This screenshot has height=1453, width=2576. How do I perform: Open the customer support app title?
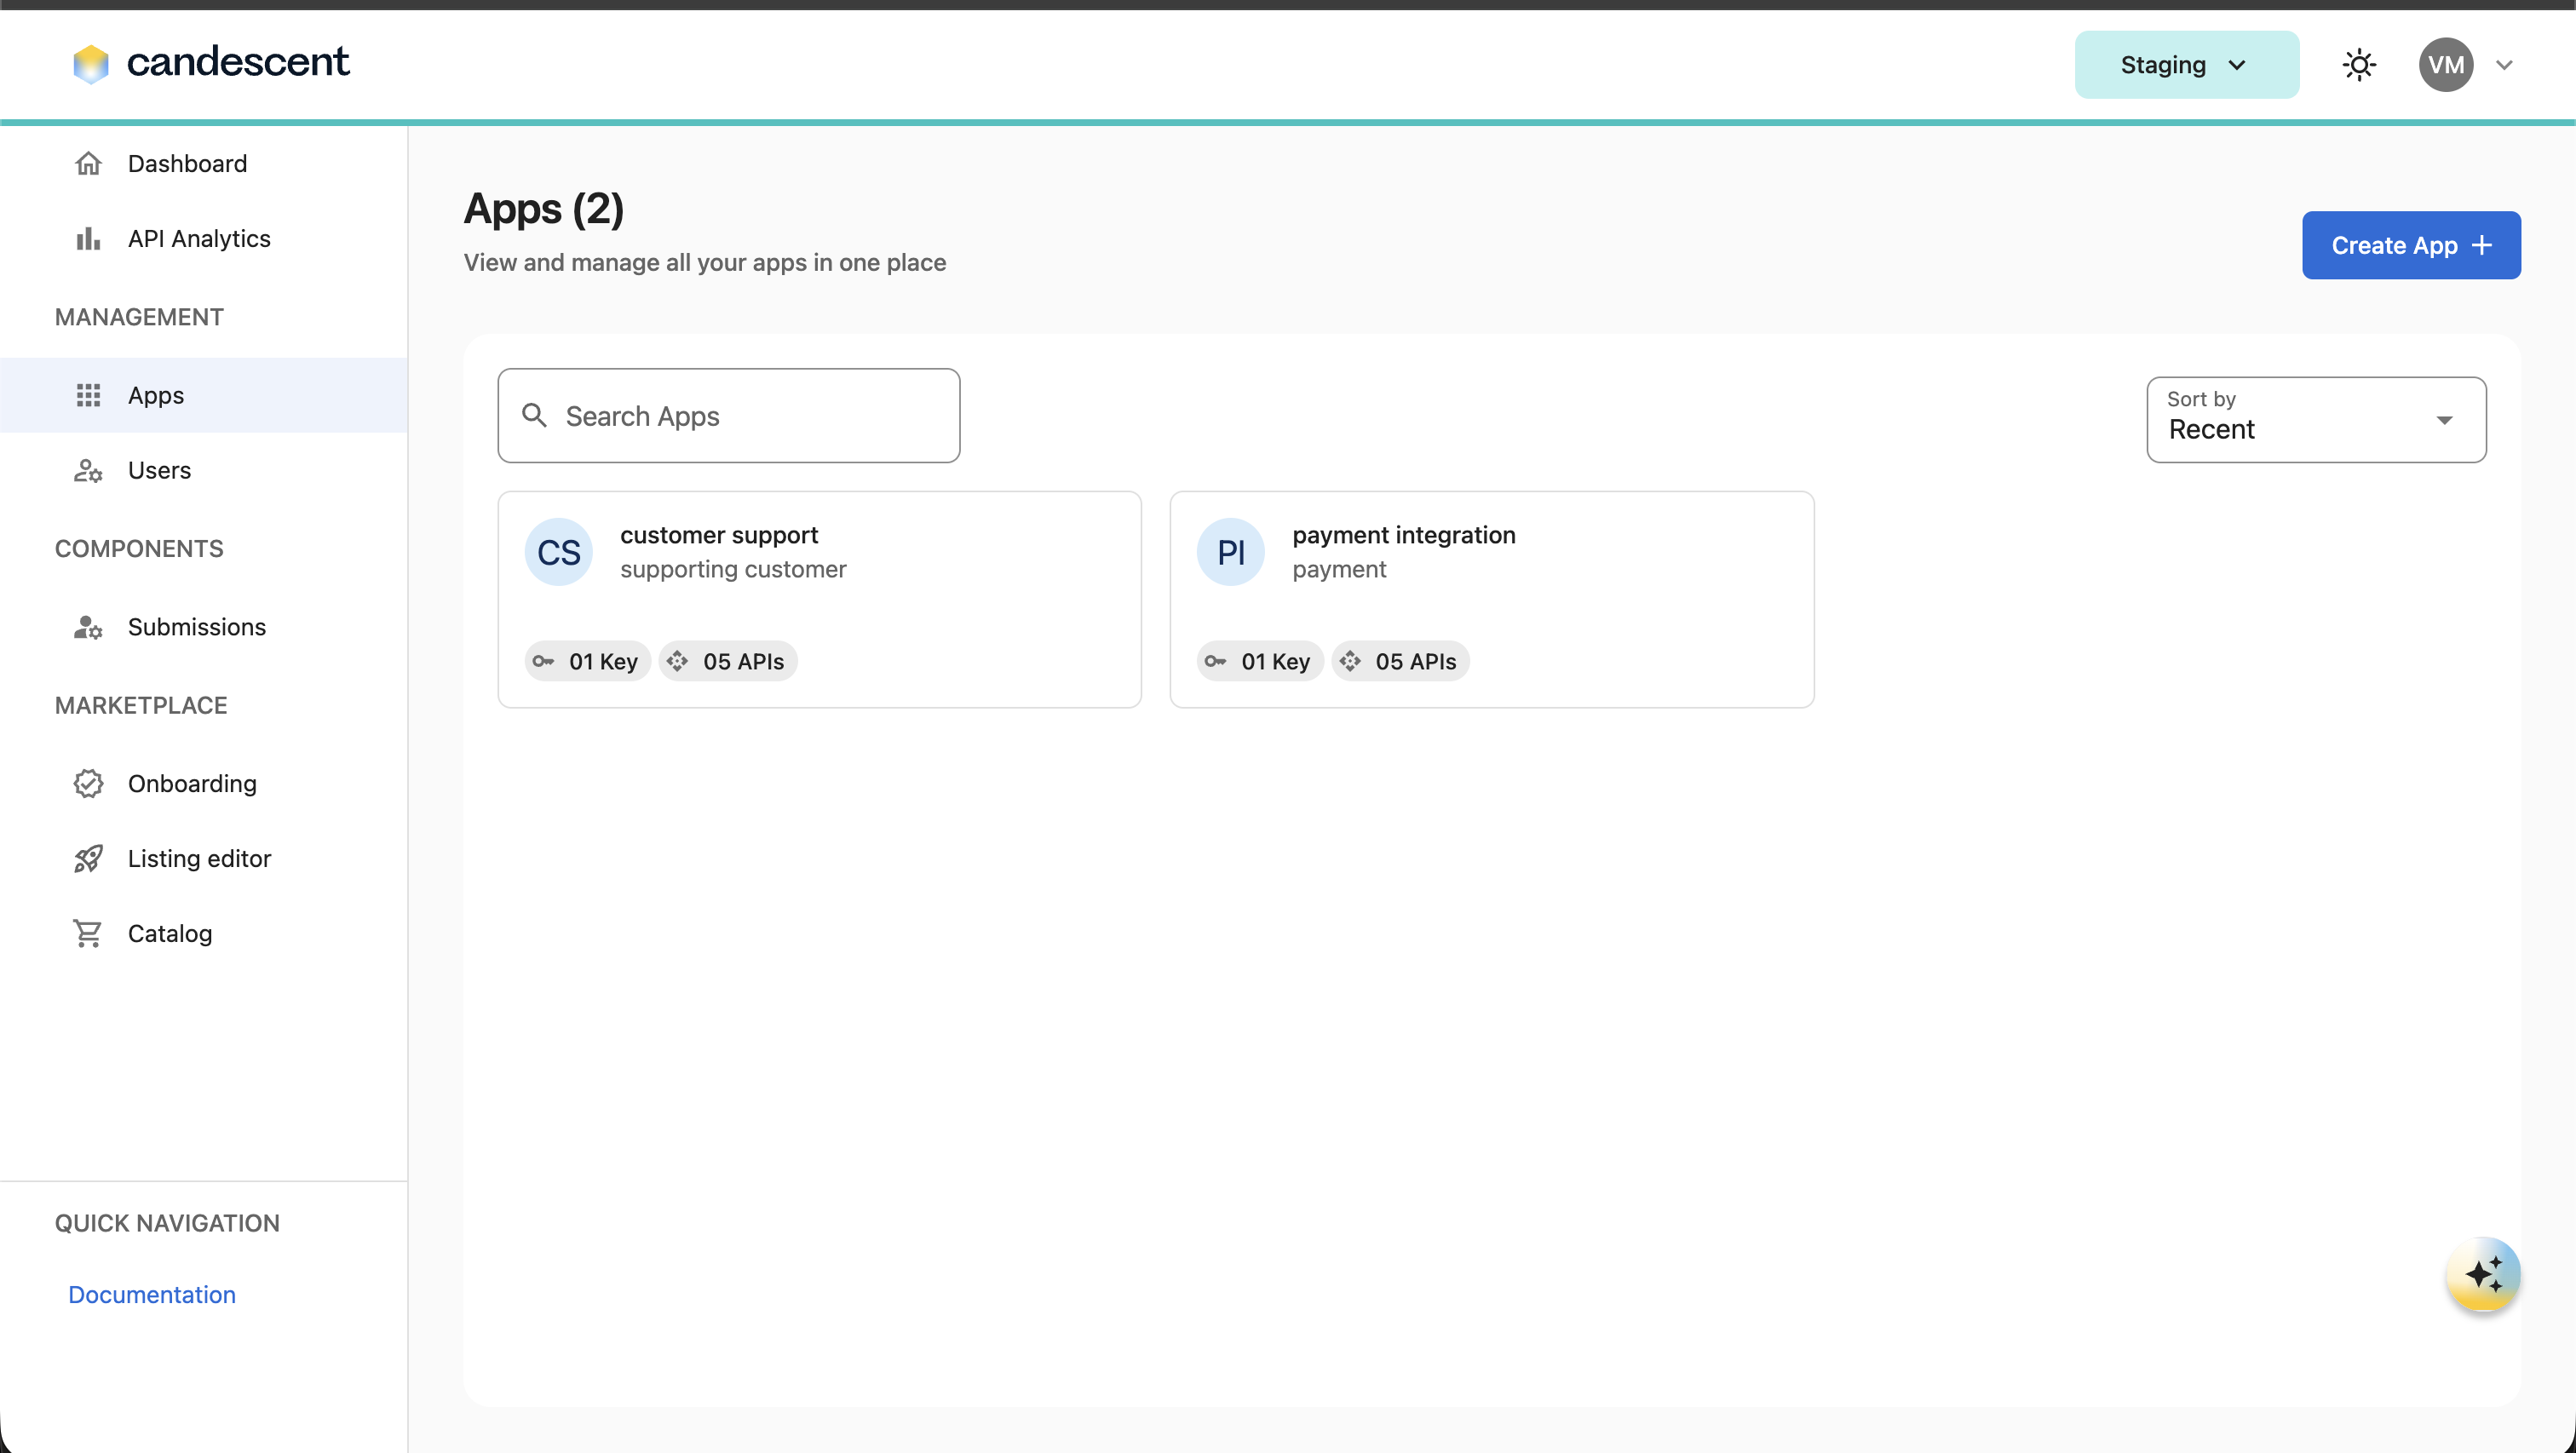(x=719, y=535)
